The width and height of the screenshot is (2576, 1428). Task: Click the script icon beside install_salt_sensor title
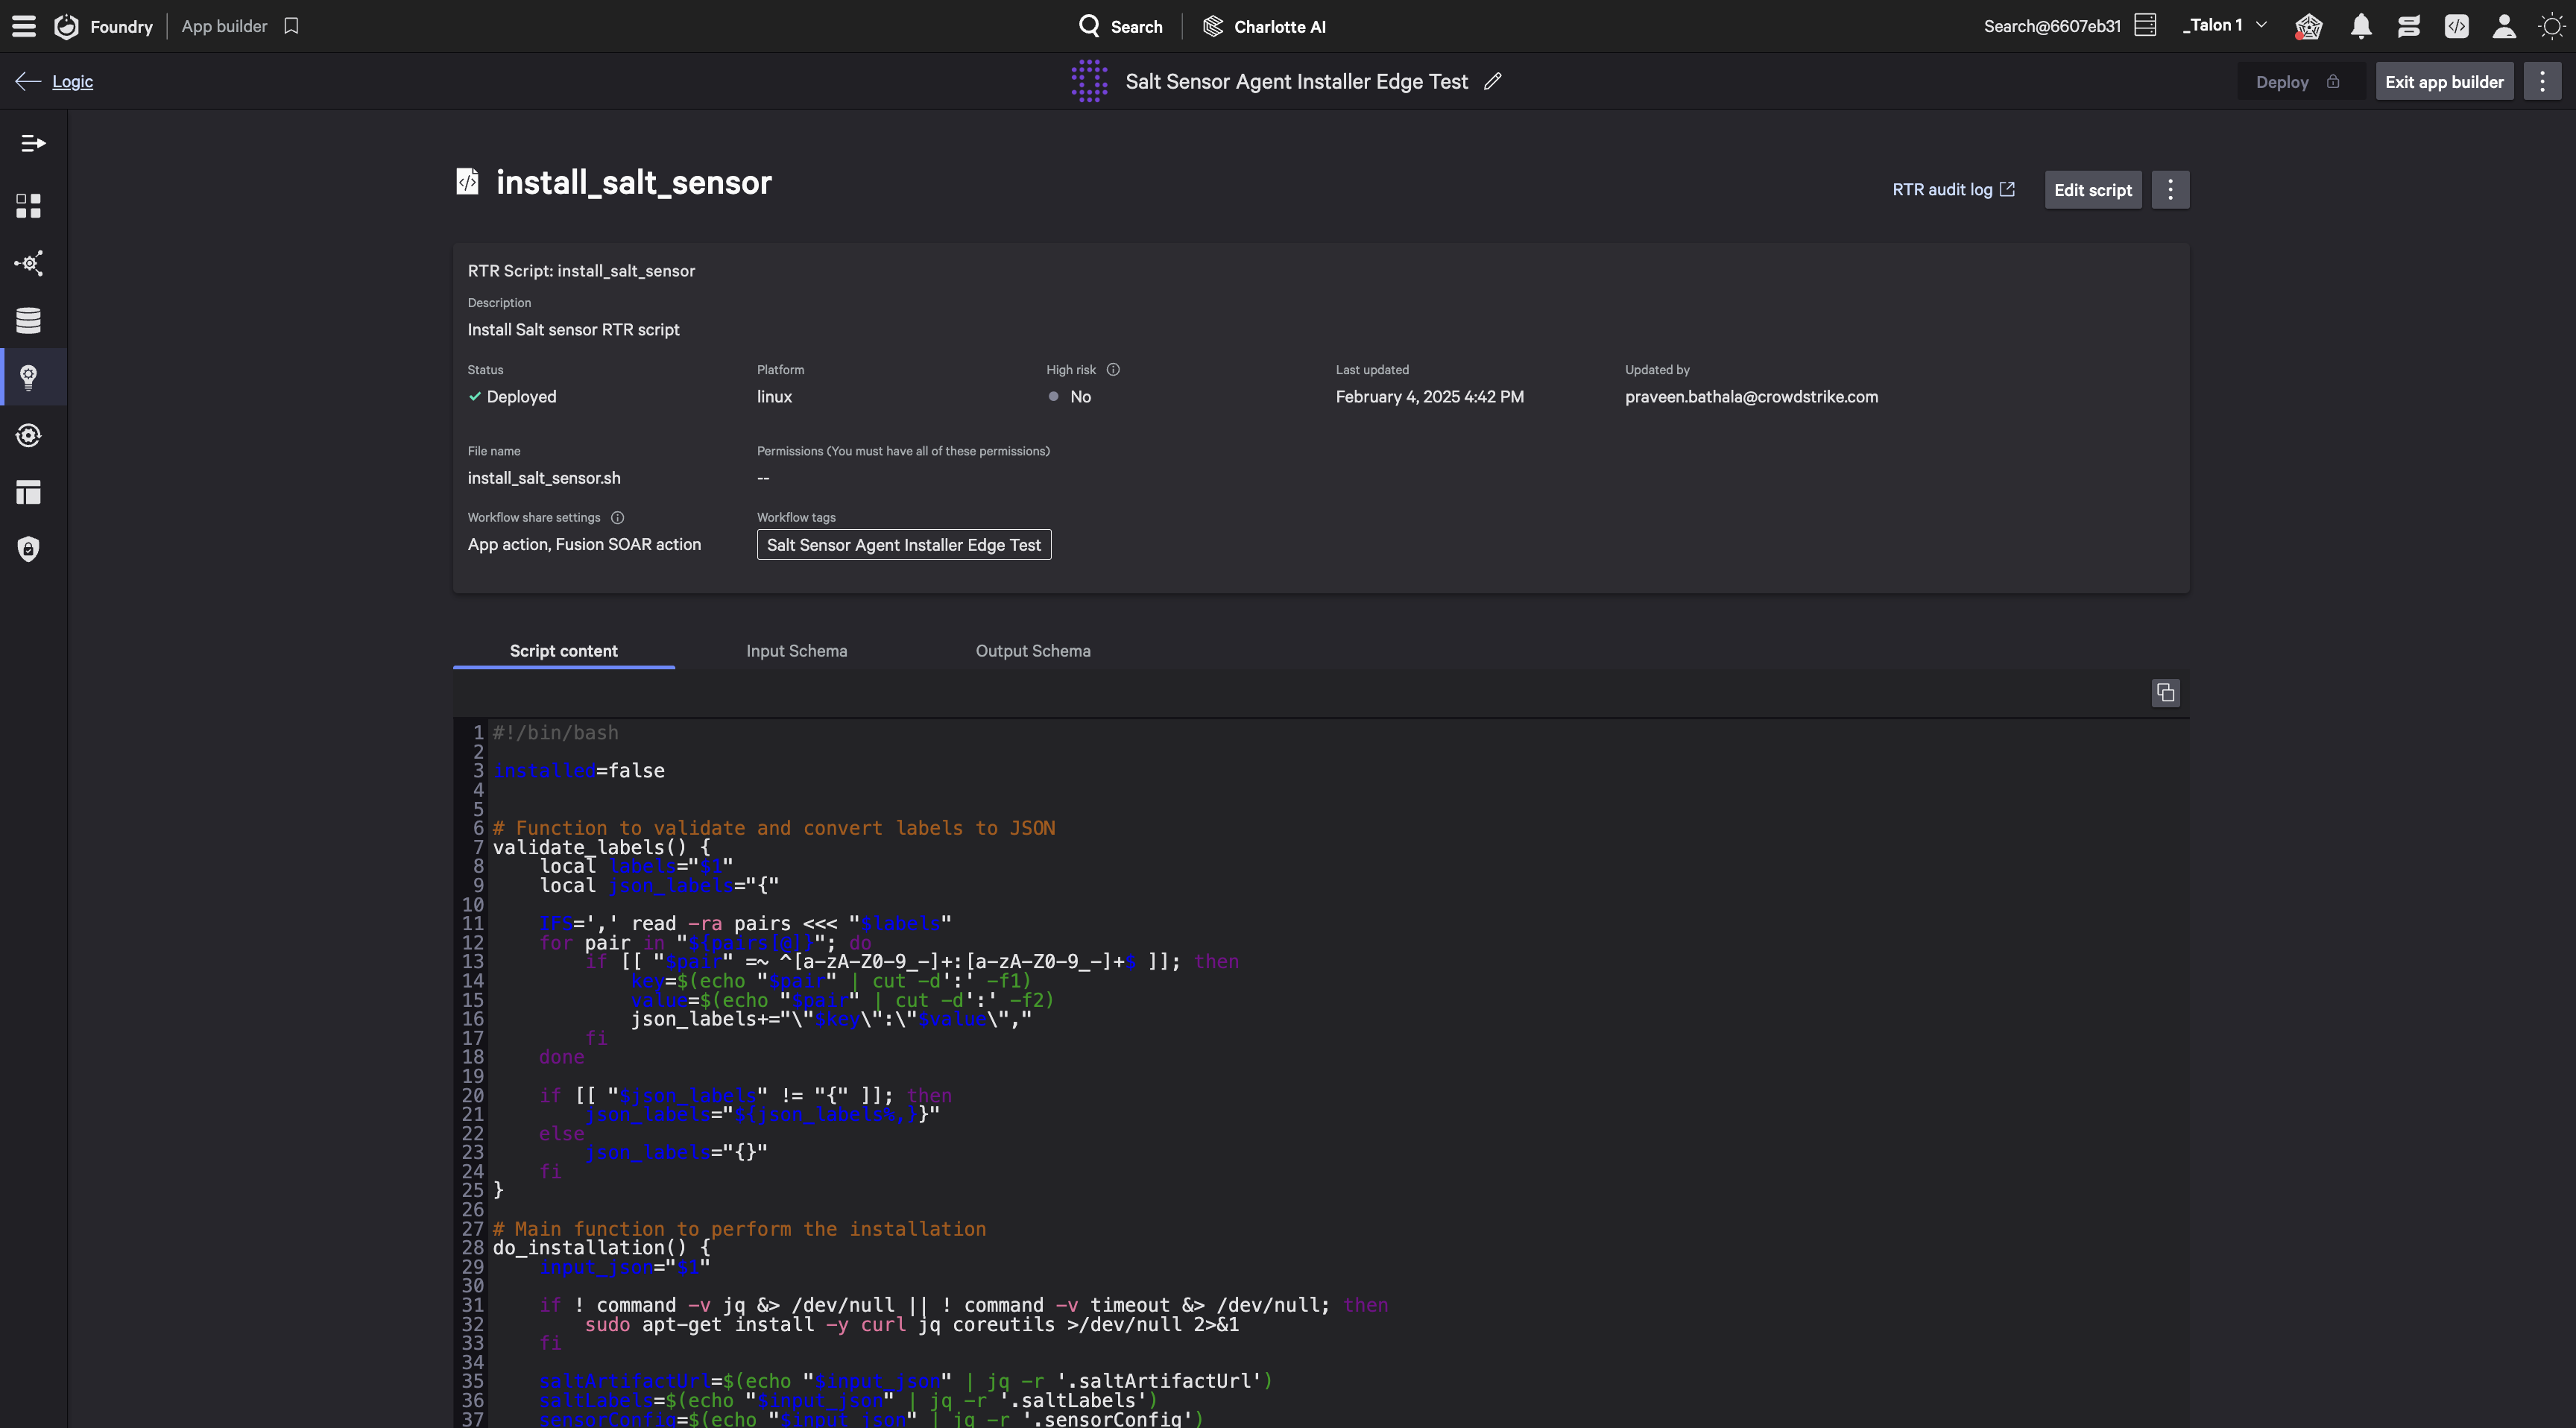tap(467, 181)
